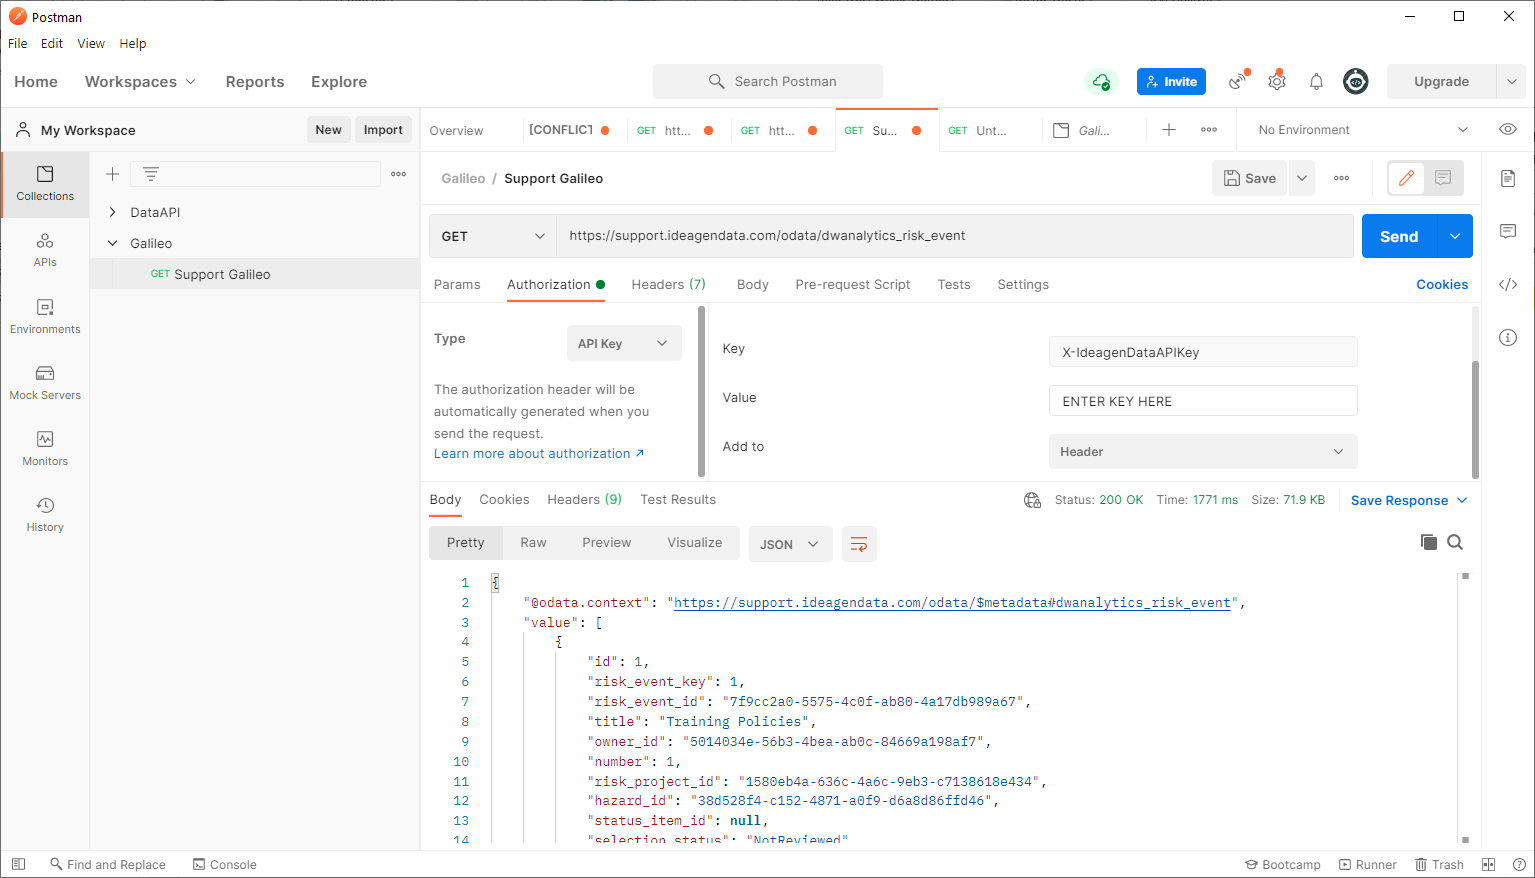Open the comments panel in right sidebar

point(1508,231)
